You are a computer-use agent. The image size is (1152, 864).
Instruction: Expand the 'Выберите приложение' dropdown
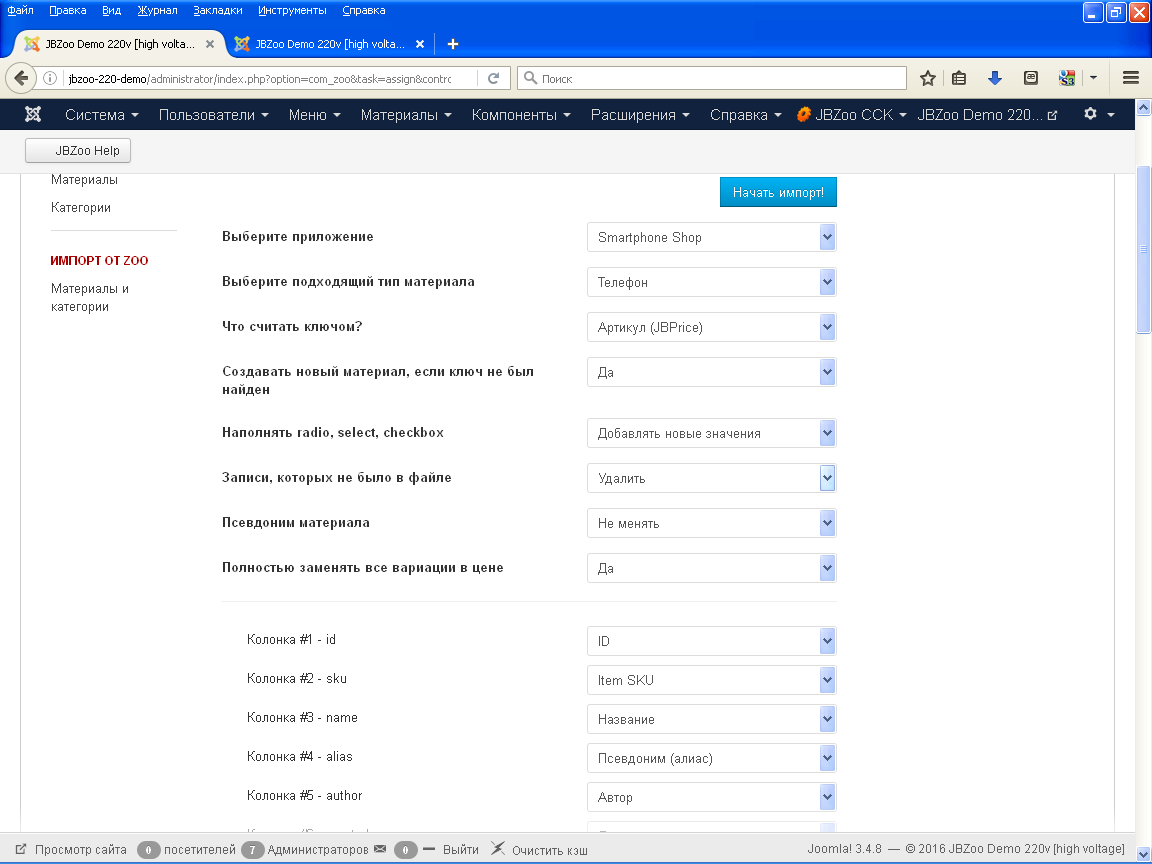point(711,237)
